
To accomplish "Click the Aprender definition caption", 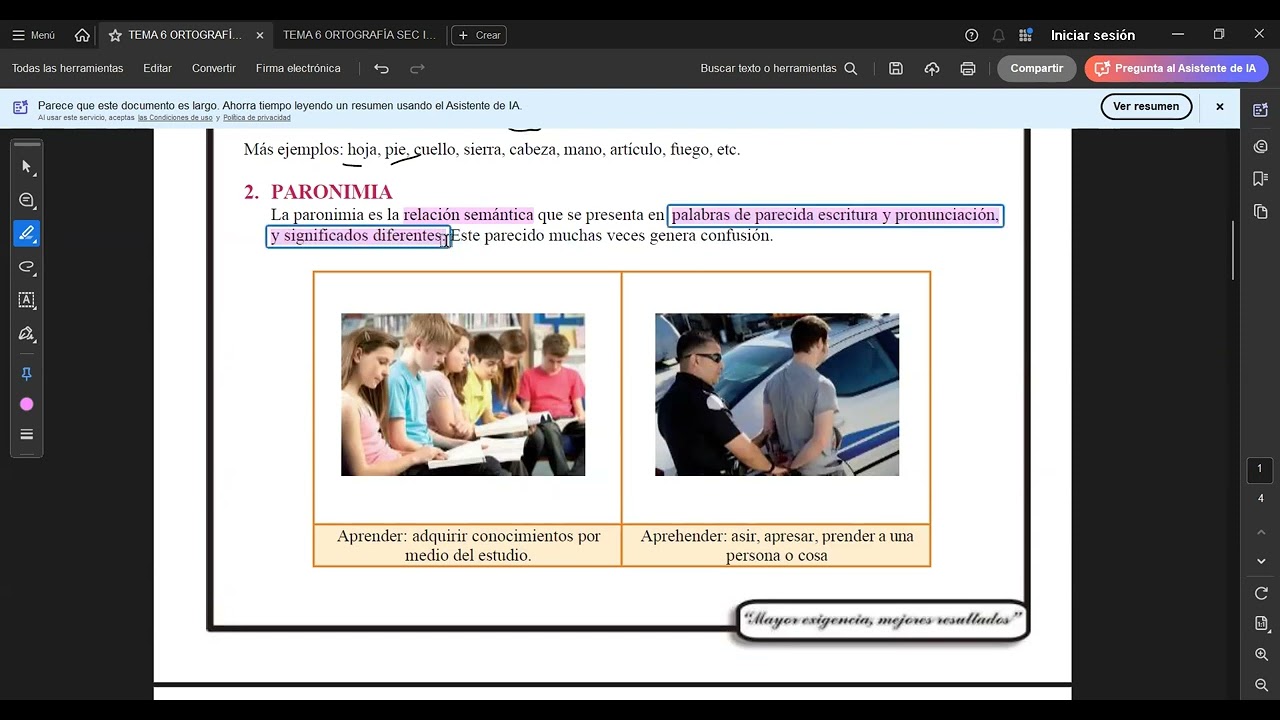I will click(468, 545).
